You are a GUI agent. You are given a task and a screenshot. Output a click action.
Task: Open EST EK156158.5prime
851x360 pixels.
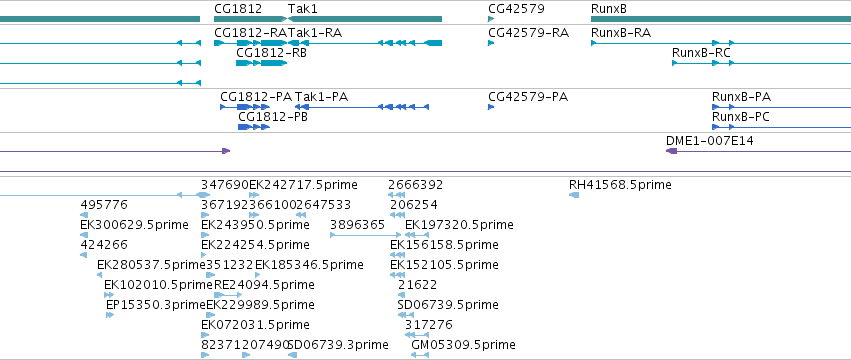(x=444, y=245)
